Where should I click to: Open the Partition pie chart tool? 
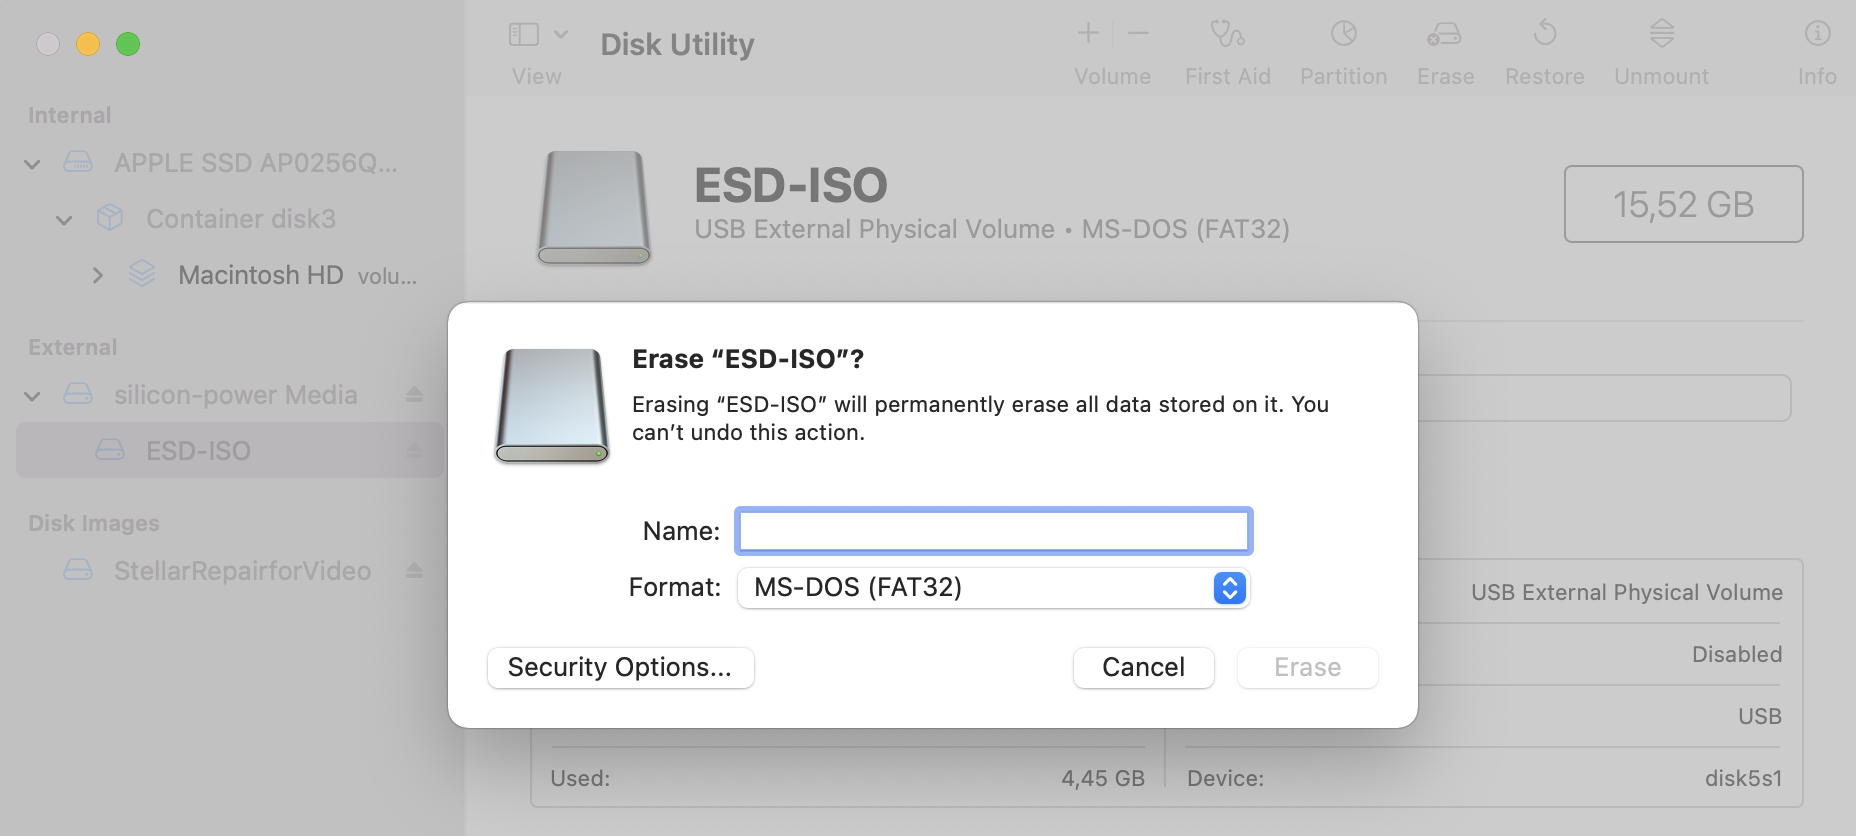pos(1343,34)
